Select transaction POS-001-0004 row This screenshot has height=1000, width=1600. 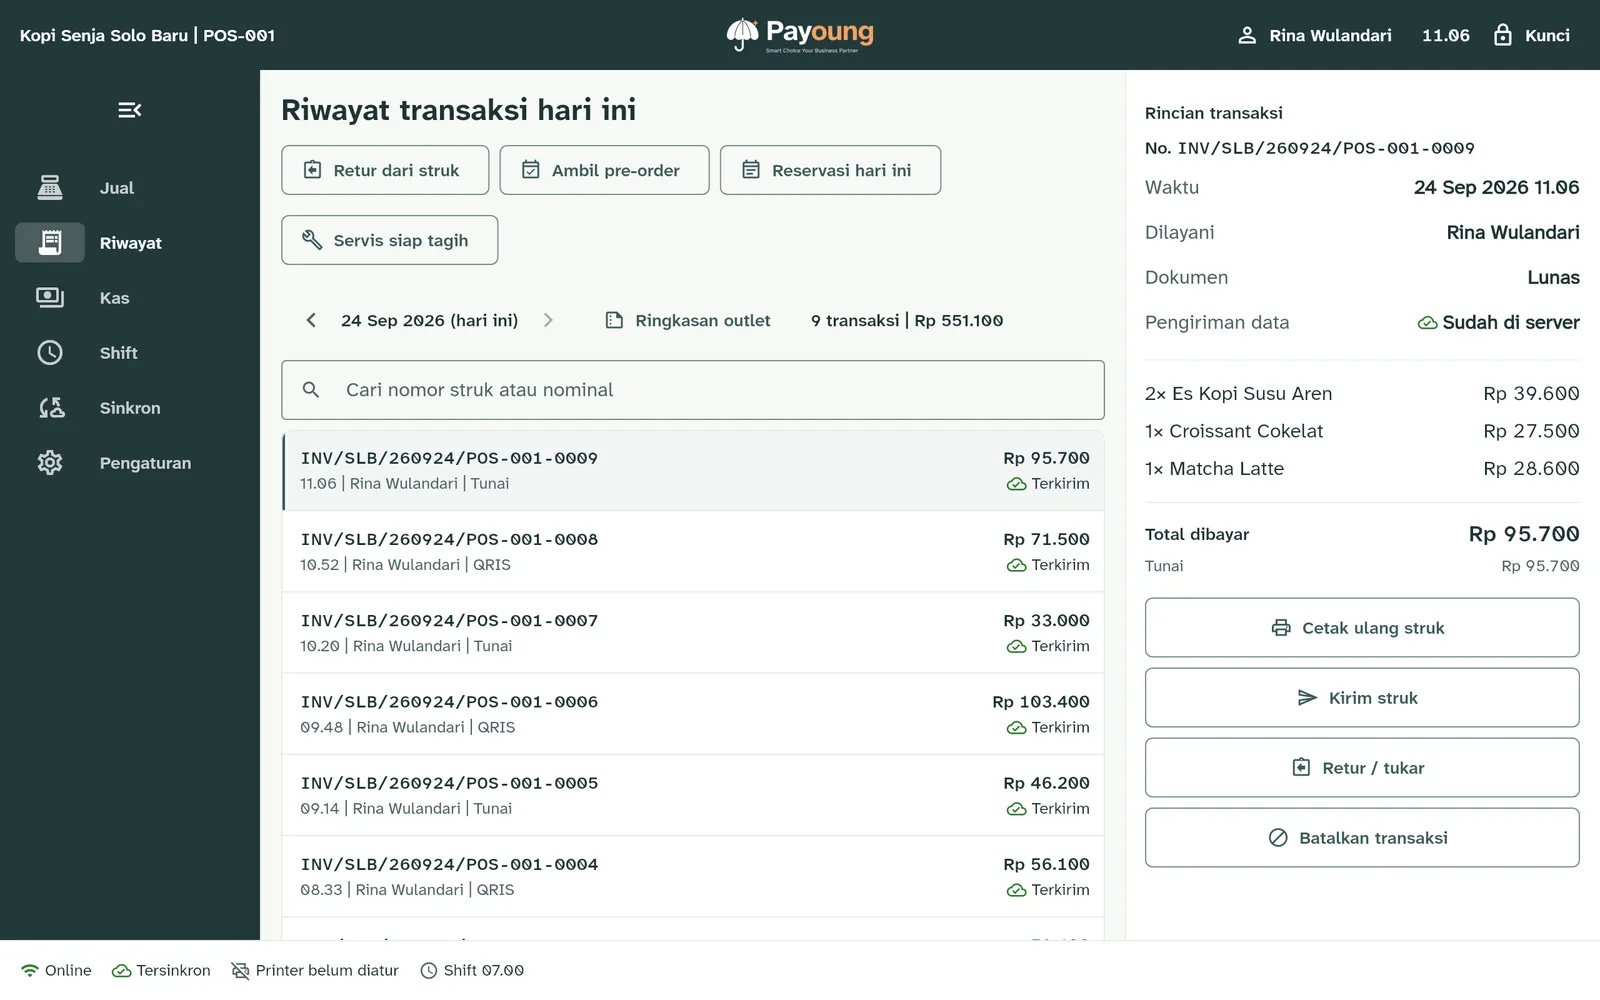pyautogui.click(x=693, y=877)
